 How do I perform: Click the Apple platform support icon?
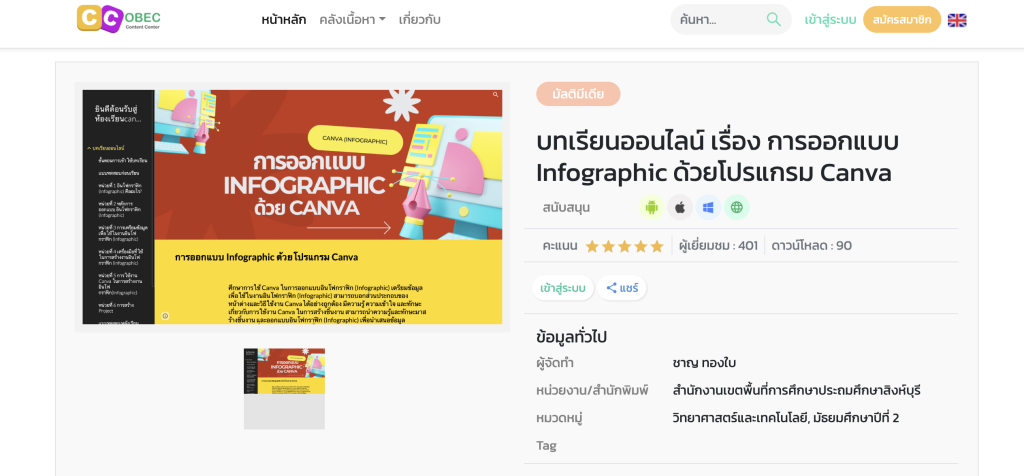(680, 208)
